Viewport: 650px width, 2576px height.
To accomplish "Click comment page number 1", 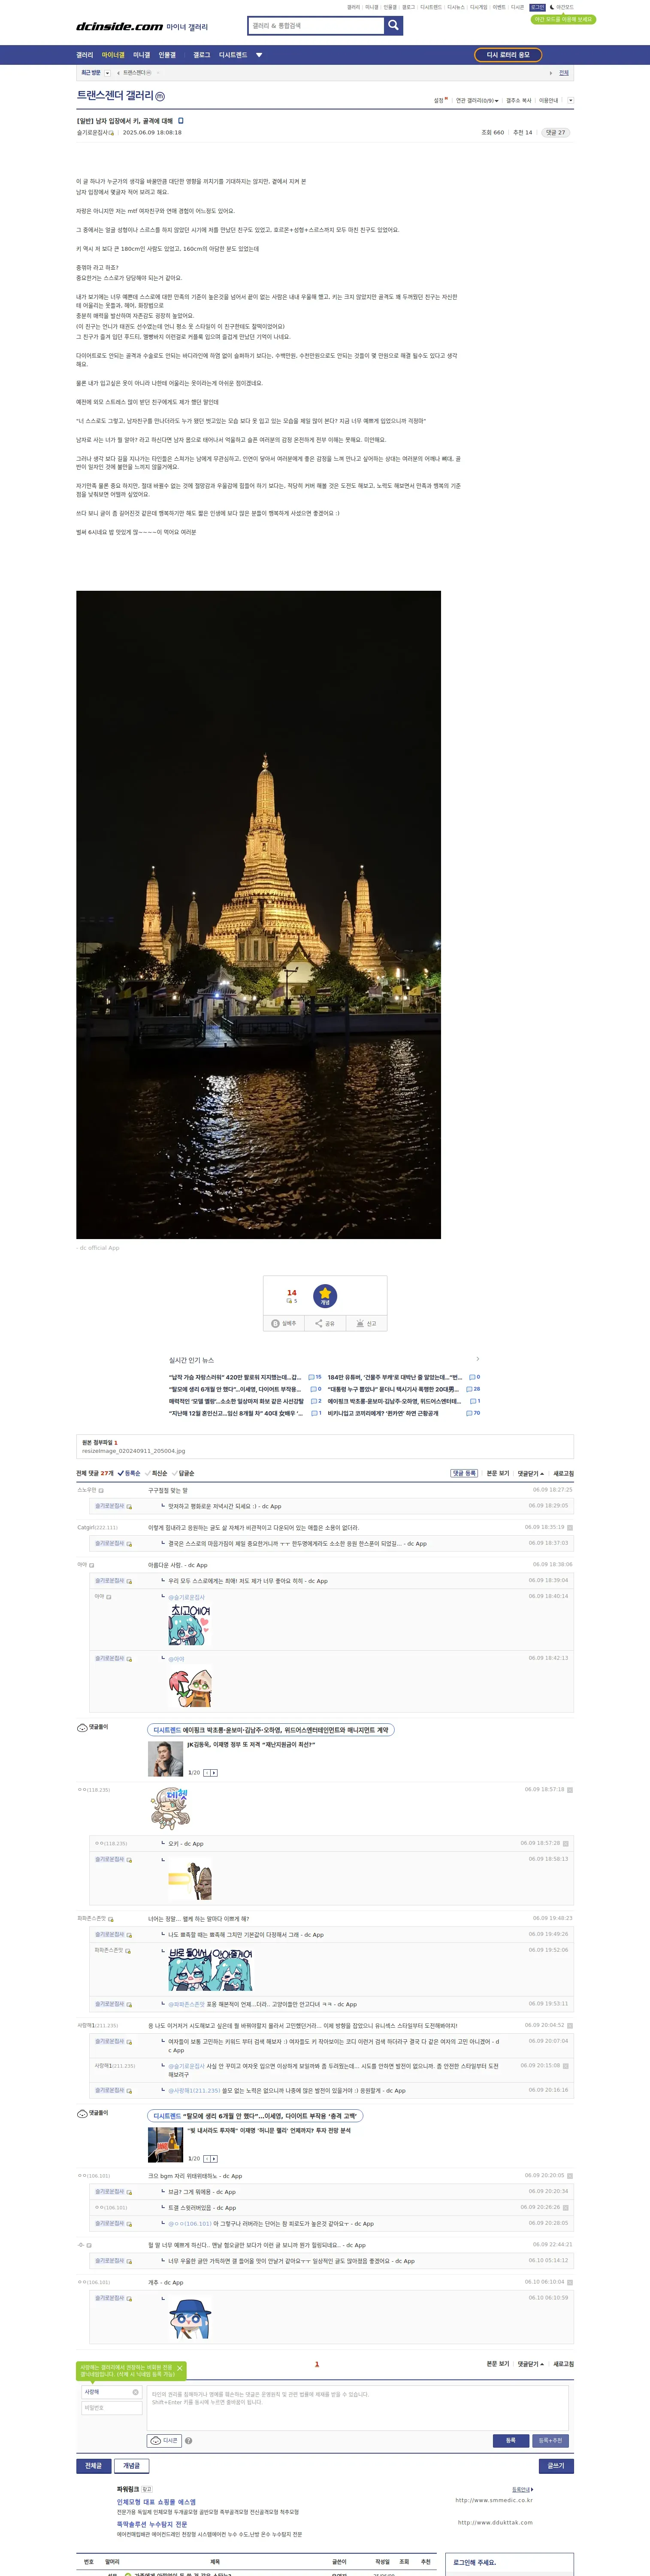I will (317, 2364).
